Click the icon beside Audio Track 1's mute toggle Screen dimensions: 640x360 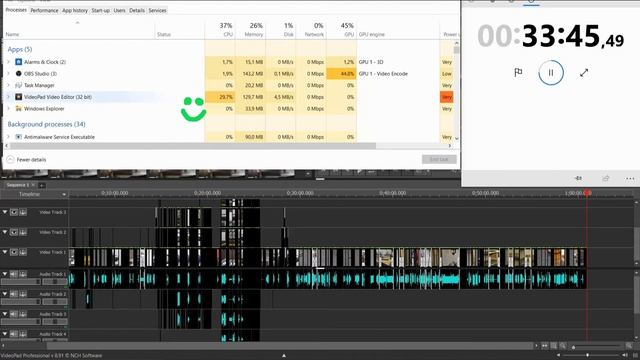pyautogui.click(x=23, y=274)
